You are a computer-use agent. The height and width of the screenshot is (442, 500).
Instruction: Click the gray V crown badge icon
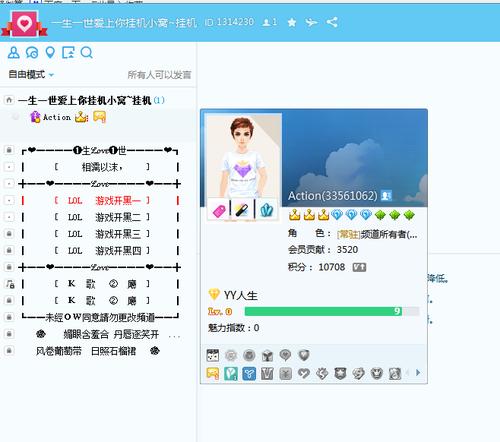267,374
